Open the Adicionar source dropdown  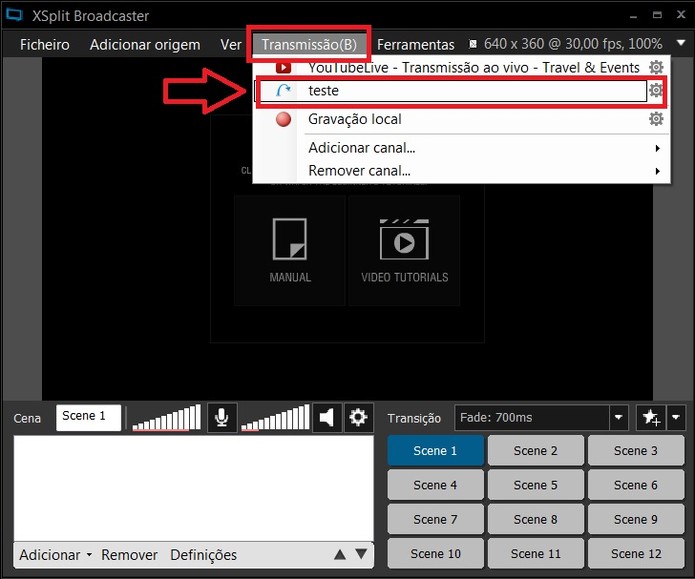[x=55, y=555]
